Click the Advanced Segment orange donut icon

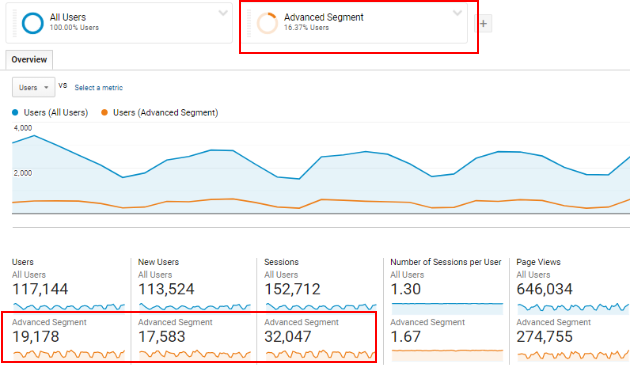pyautogui.click(x=267, y=23)
